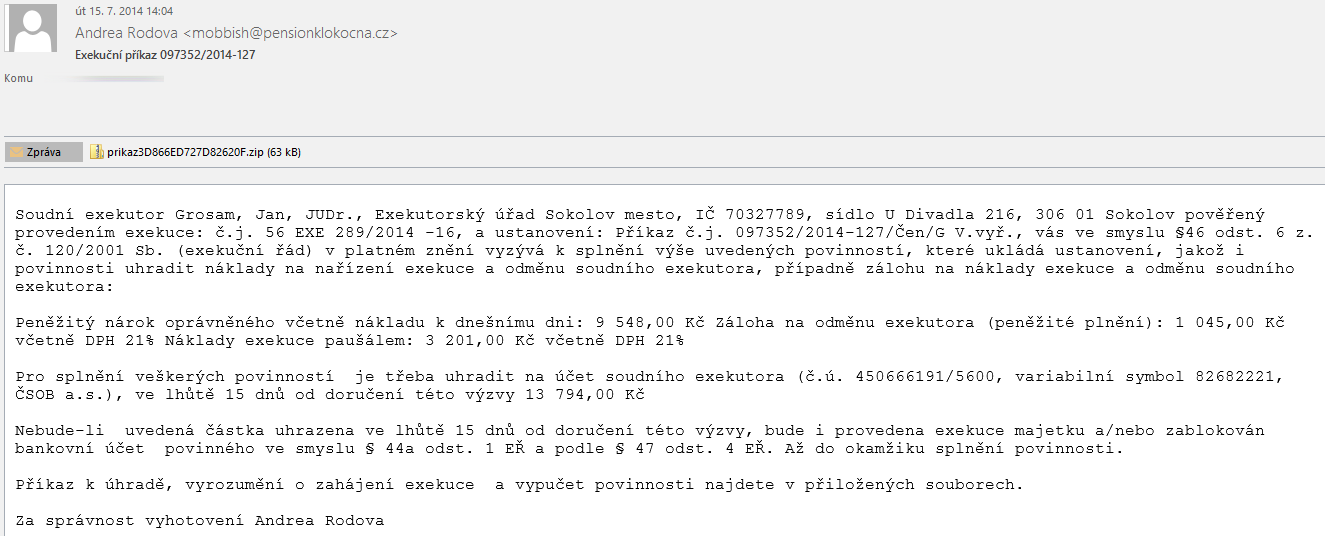1325x536 pixels.
Task: Click sender name Andrea Rodova
Action: coord(127,33)
